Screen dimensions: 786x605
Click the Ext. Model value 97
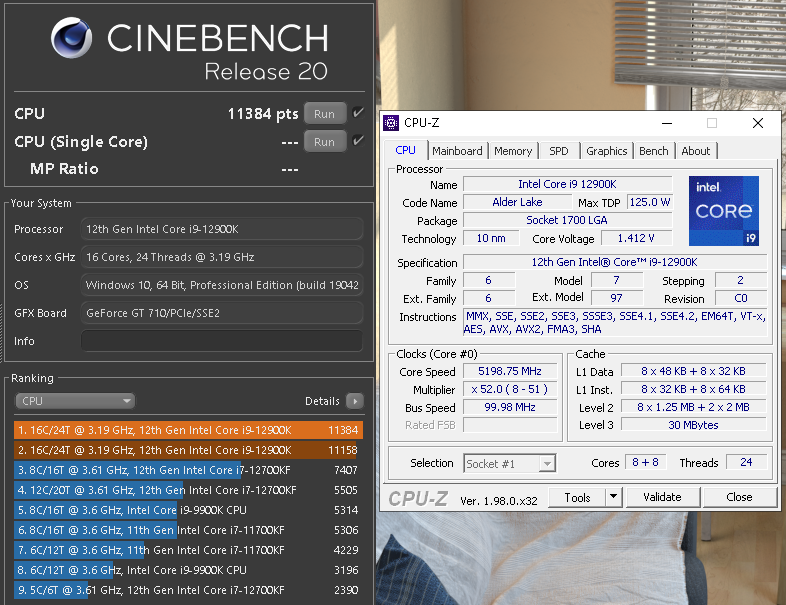coord(617,298)
